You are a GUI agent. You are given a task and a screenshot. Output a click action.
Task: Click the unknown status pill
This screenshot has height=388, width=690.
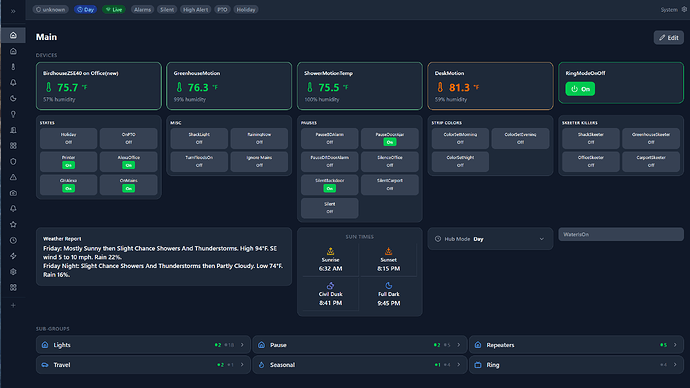[x=51, y=9]
